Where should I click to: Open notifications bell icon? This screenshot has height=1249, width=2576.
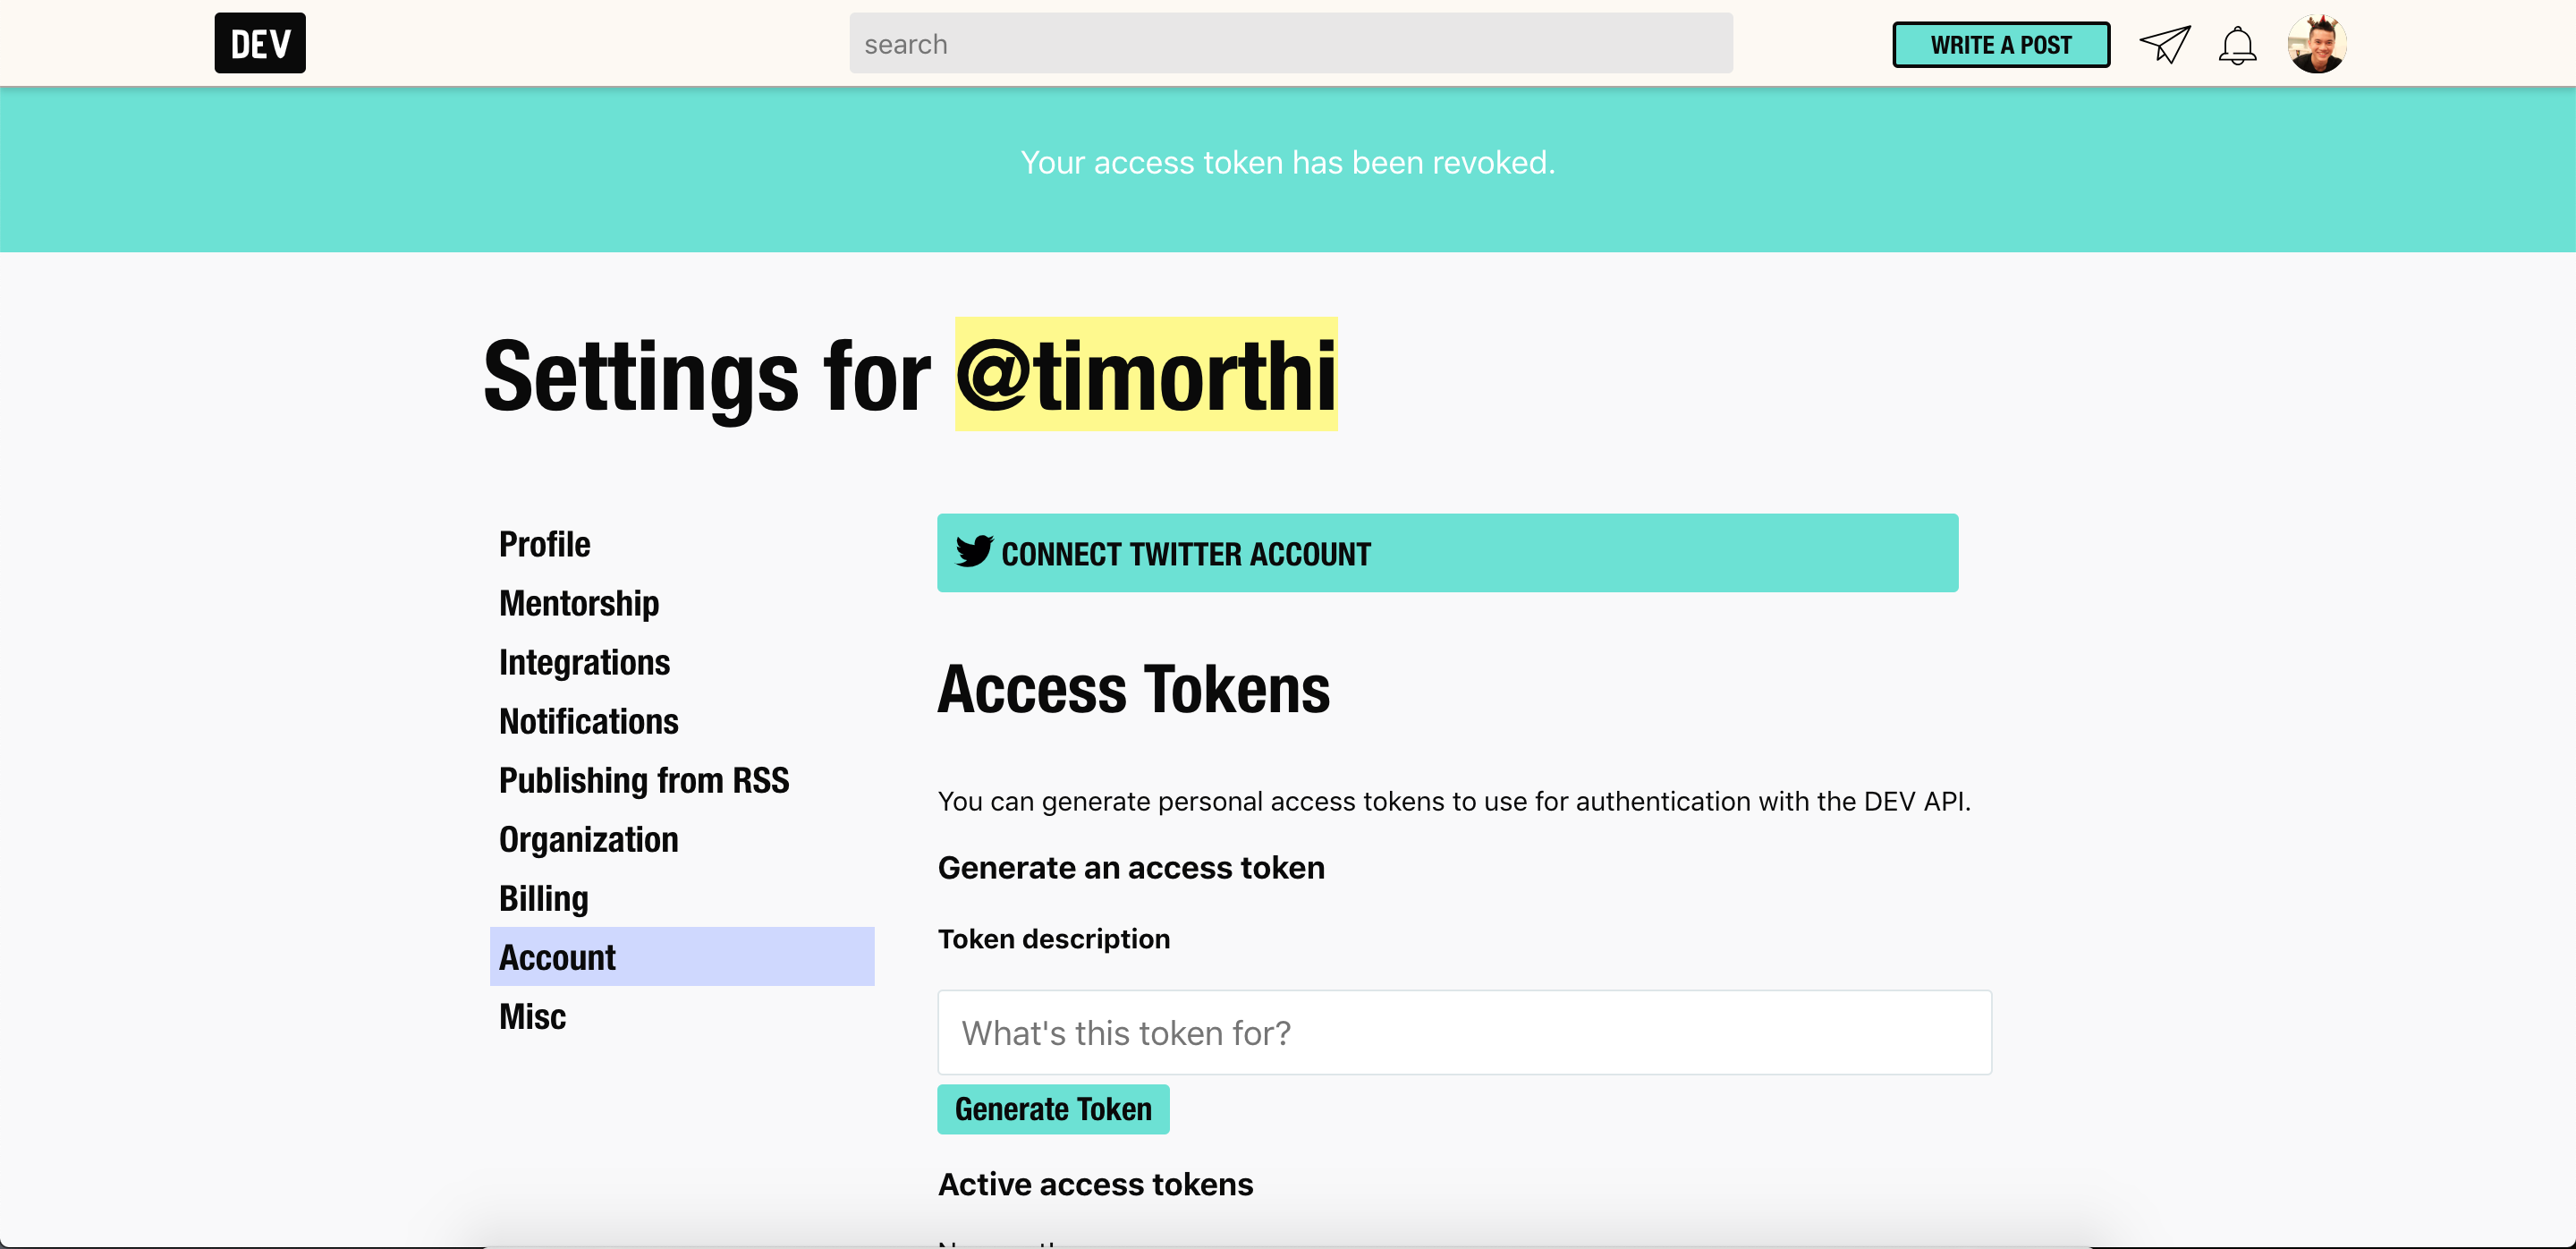[2237, 45]
